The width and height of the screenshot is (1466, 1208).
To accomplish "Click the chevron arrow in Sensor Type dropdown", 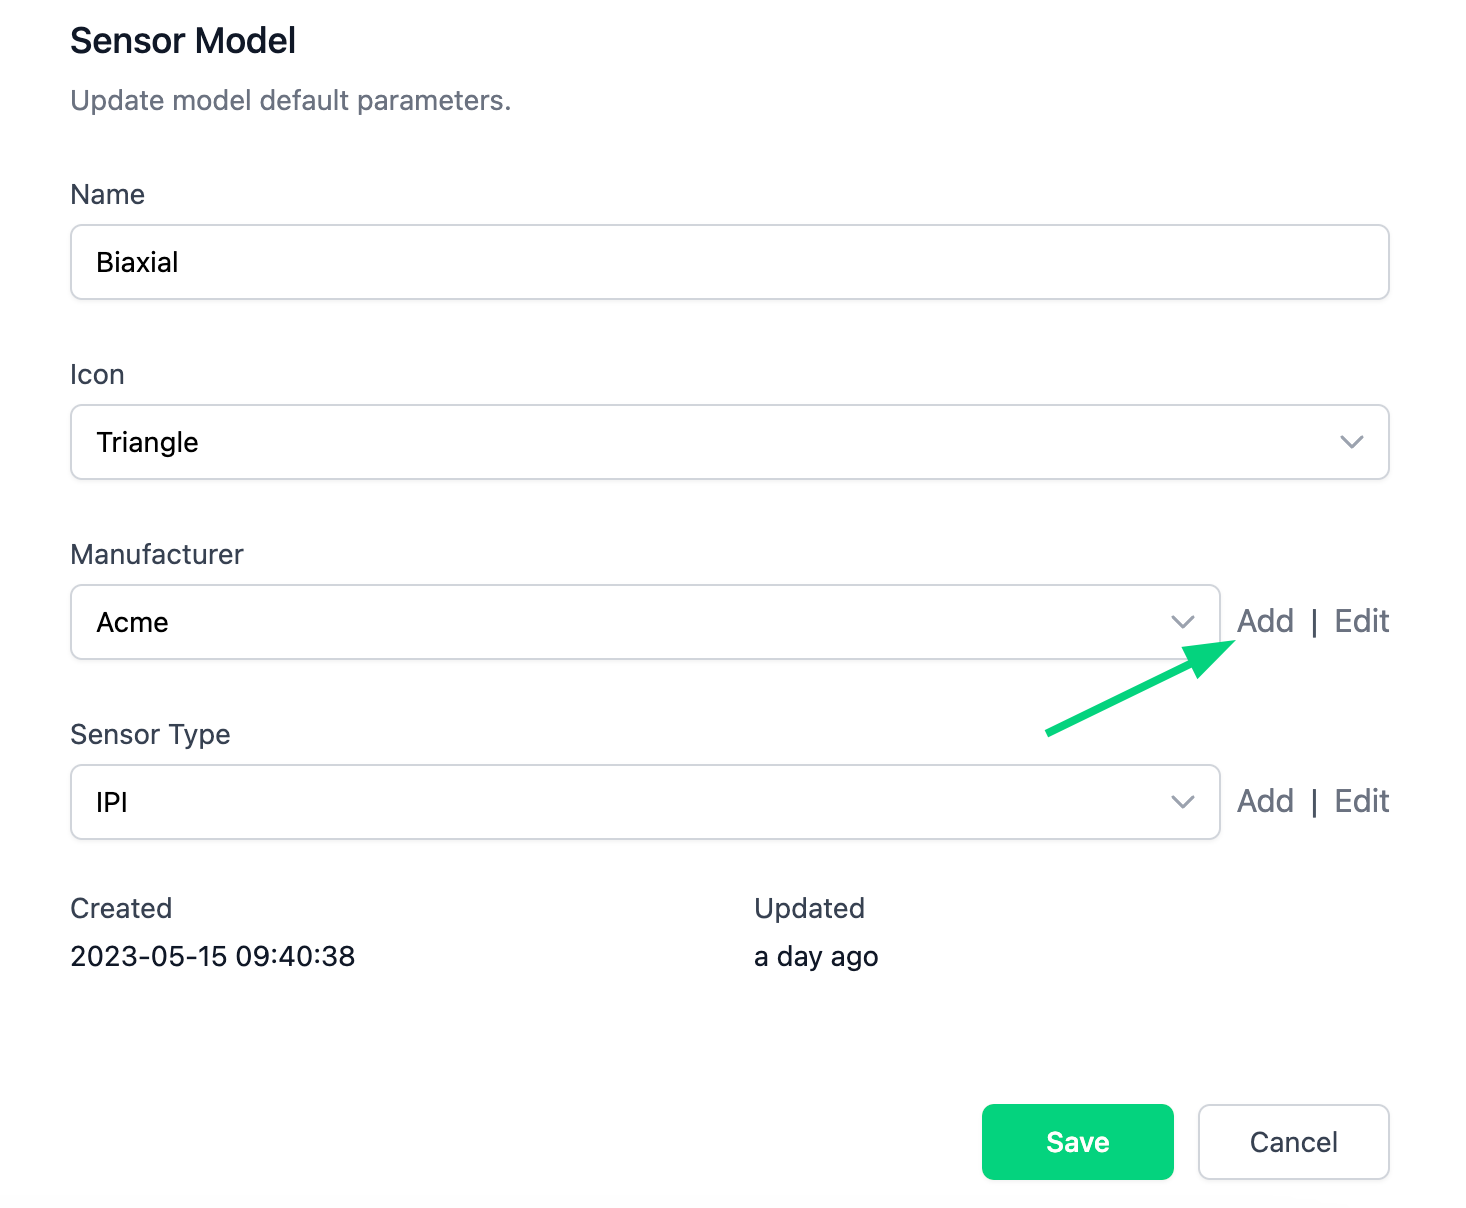I will pos(1182,802).
